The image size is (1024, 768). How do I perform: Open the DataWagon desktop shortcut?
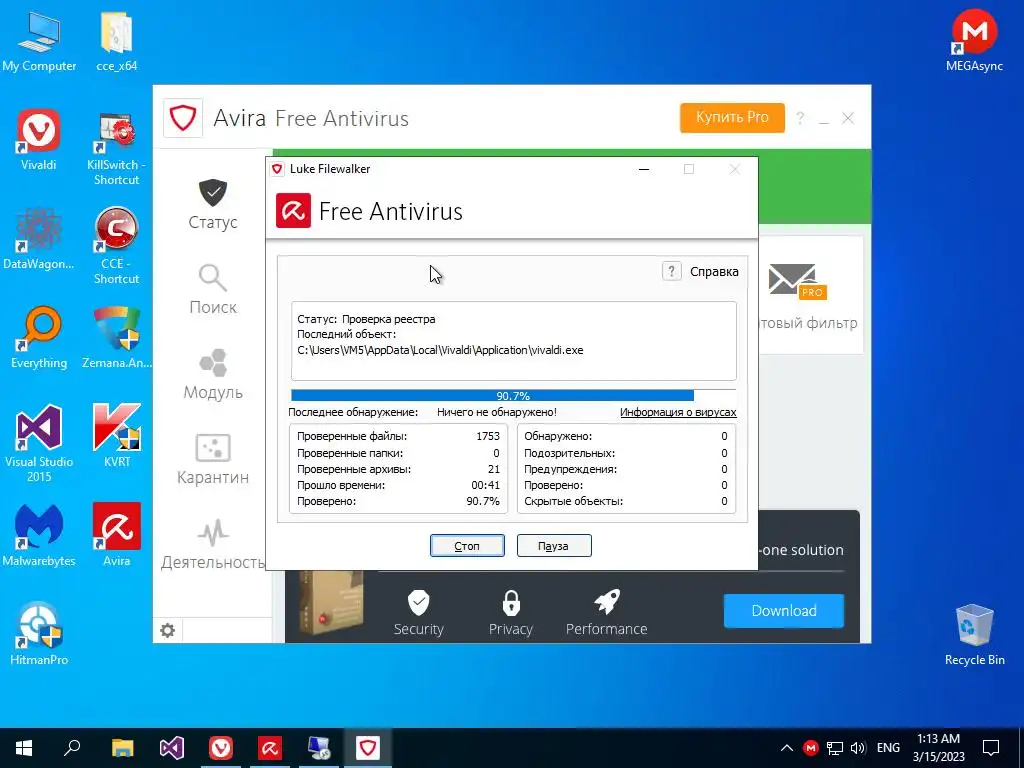click(x=39, y=239)
